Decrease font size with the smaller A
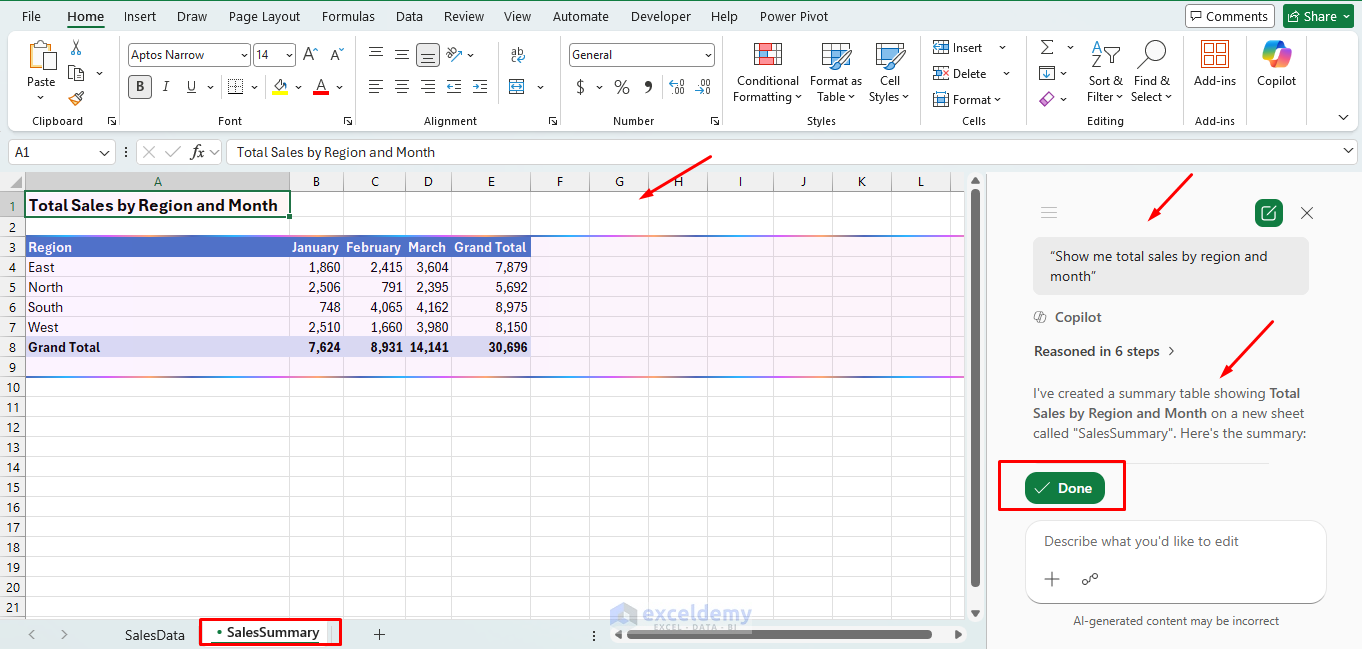This screenshot has width=1362, height=649. tap(337, 55)
